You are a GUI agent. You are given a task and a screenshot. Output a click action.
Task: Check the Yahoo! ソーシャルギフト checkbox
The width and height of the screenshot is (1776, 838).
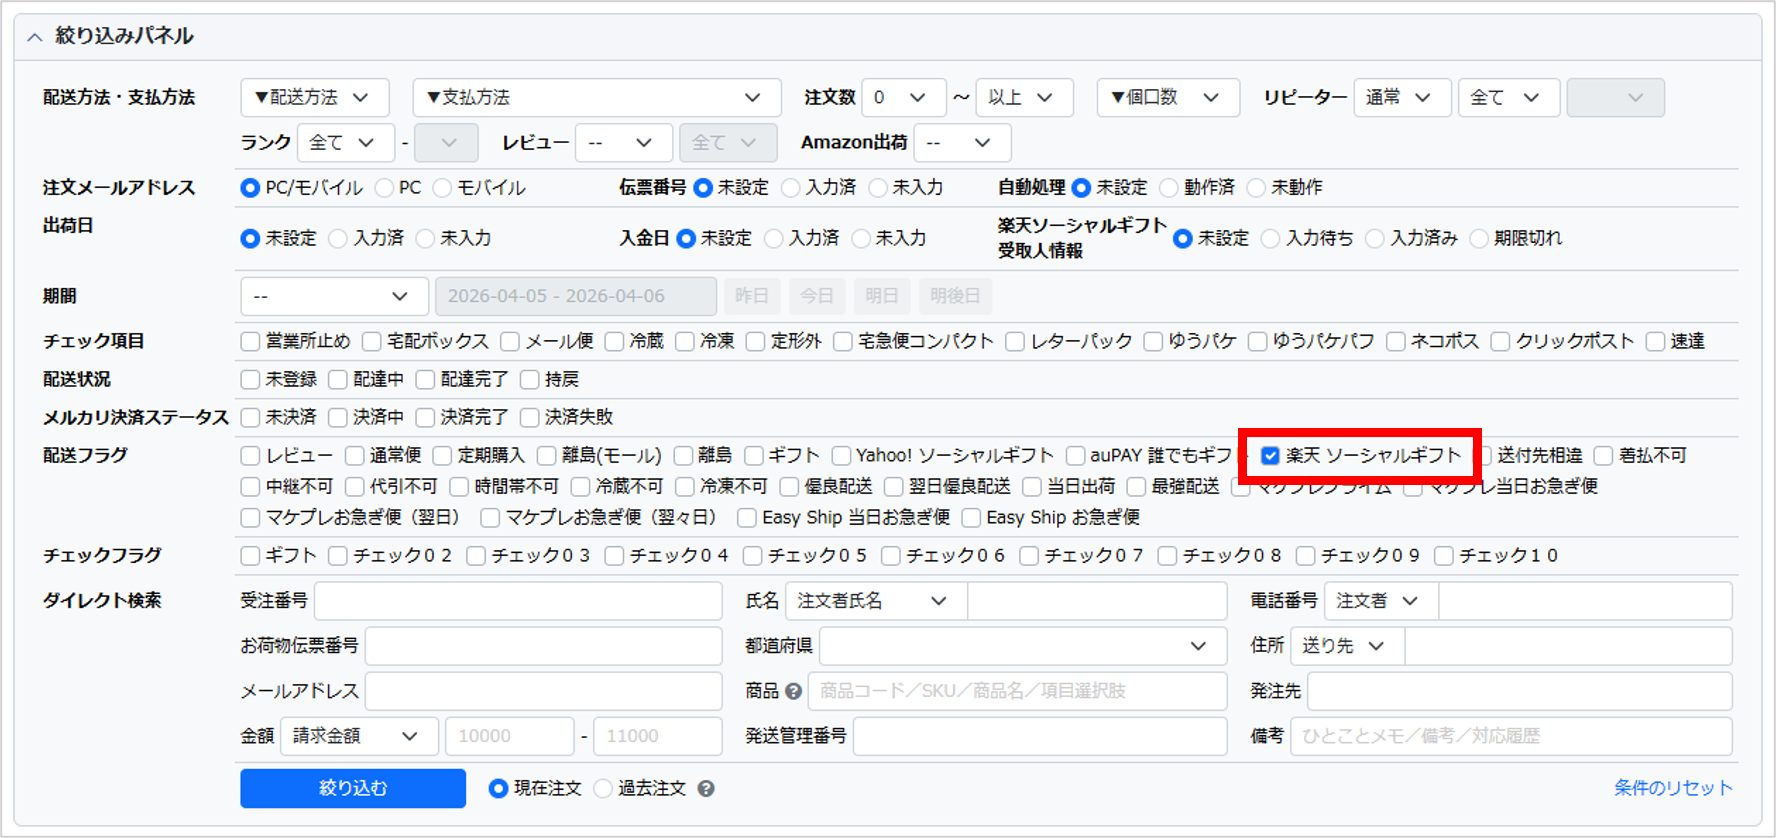[842, 456]
